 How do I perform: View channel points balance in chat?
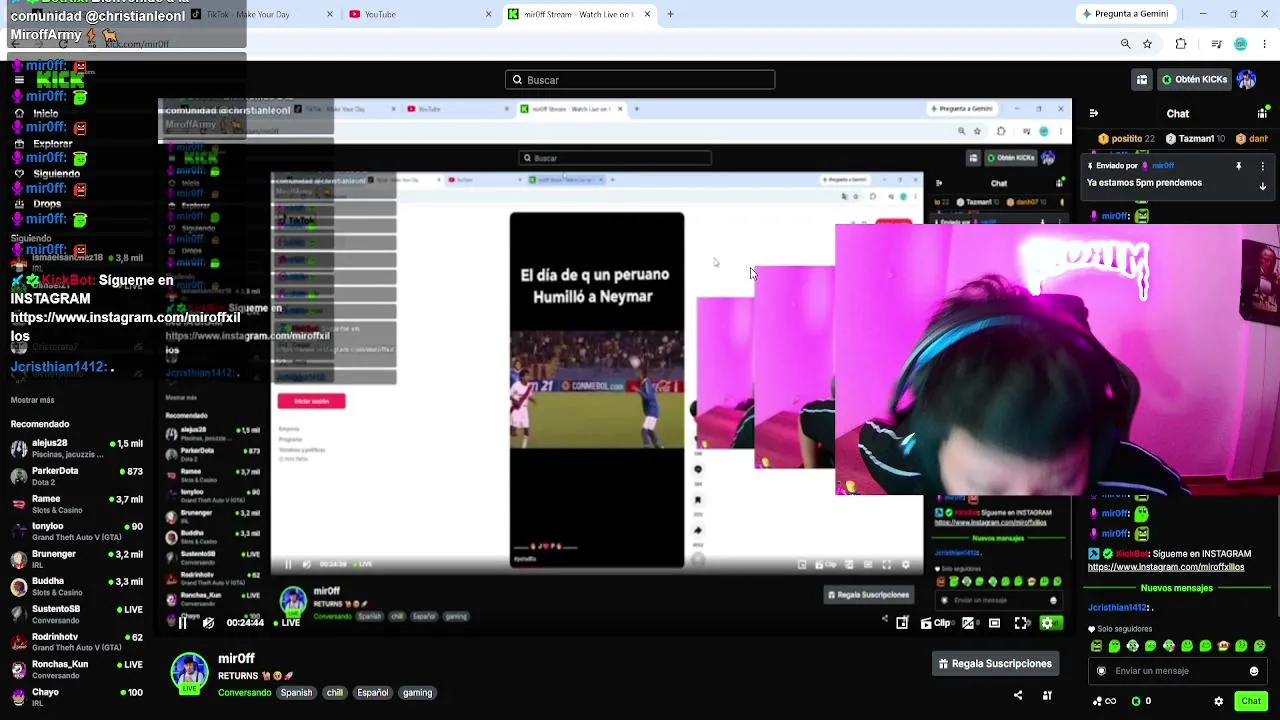[x=1104, y=701]
